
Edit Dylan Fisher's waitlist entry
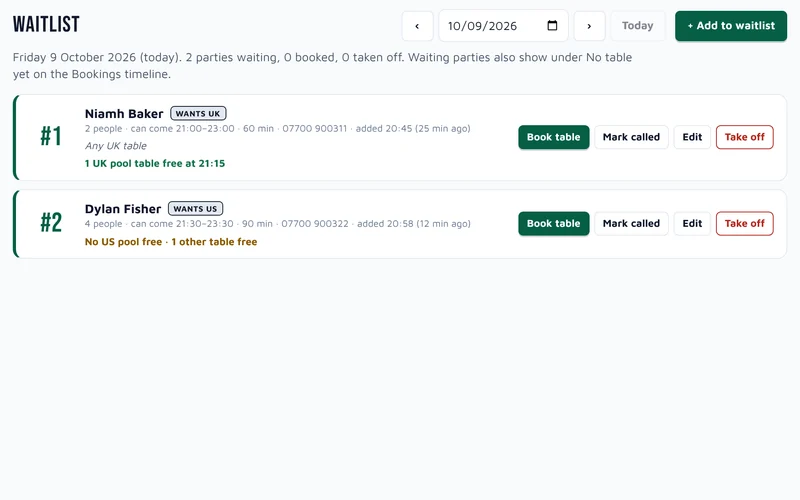pyautogui.click(x=692, y=223)
